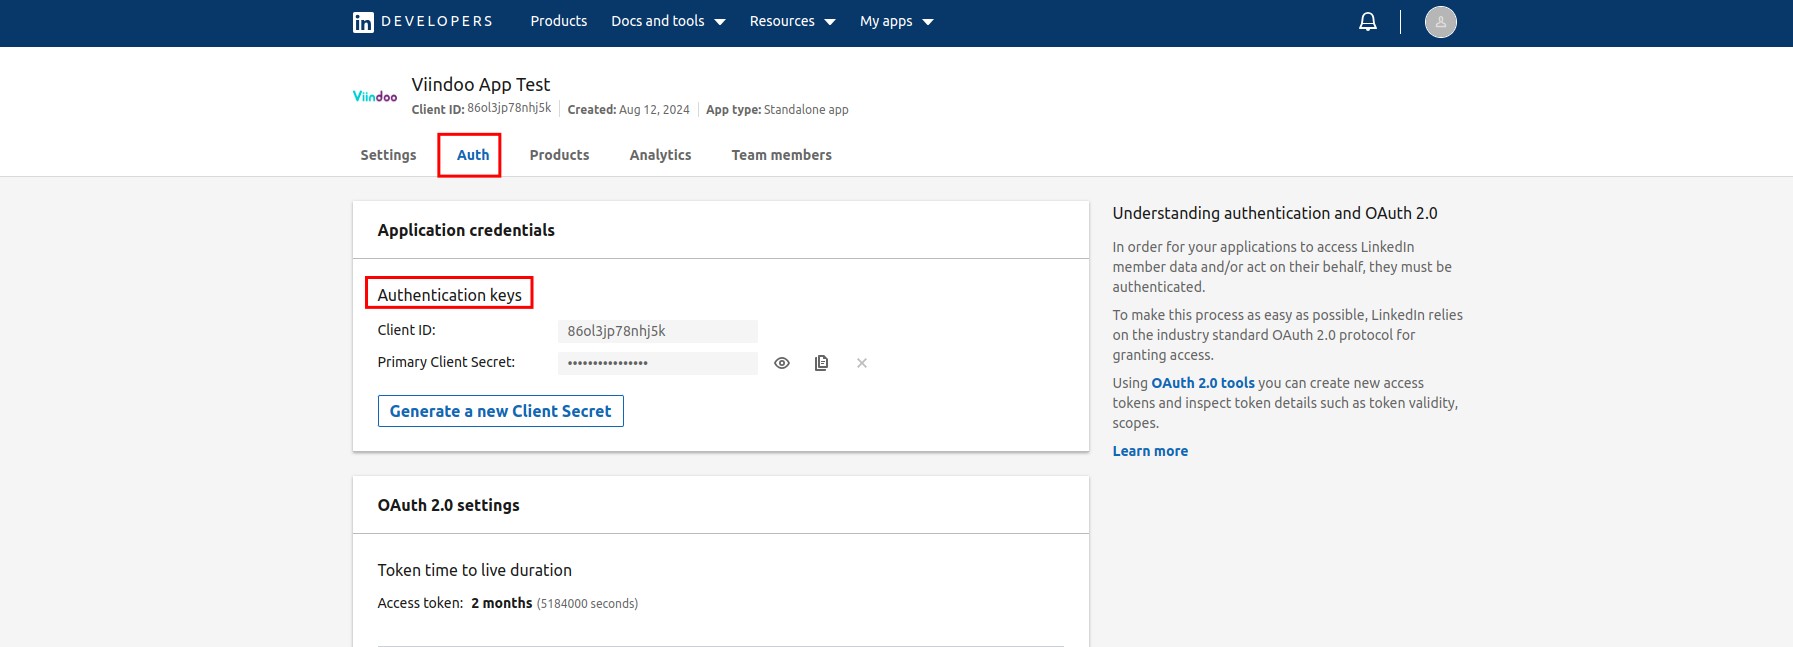The width and height of the screenshot is (1793, 647).
Task: Click the OAuth 2.0 settings heading
Action: click(x=448, y=505)
